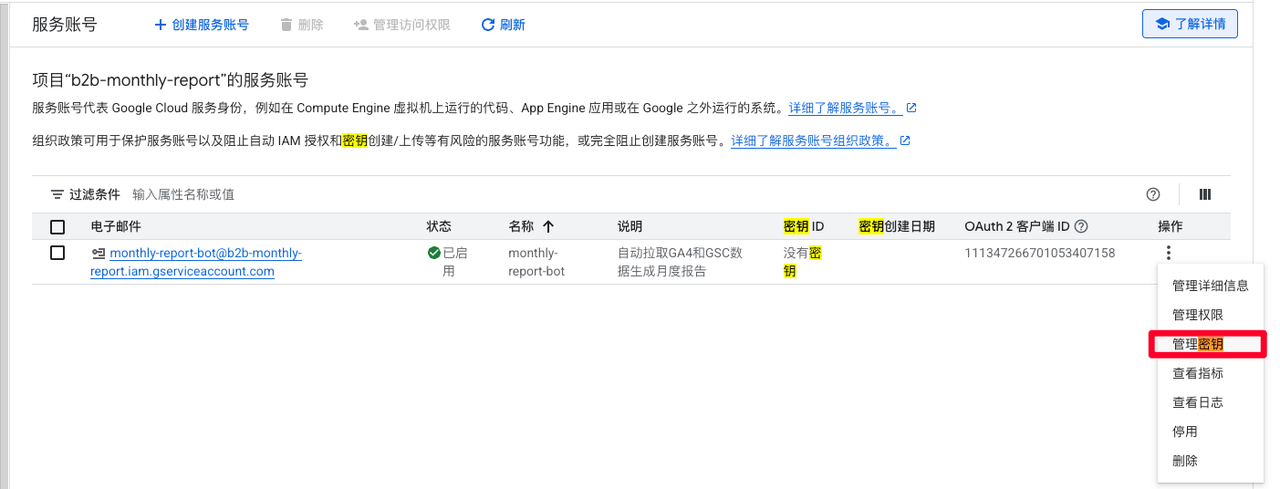Choose 查看指标 in the actions menu

click(x=1210, y=373)
